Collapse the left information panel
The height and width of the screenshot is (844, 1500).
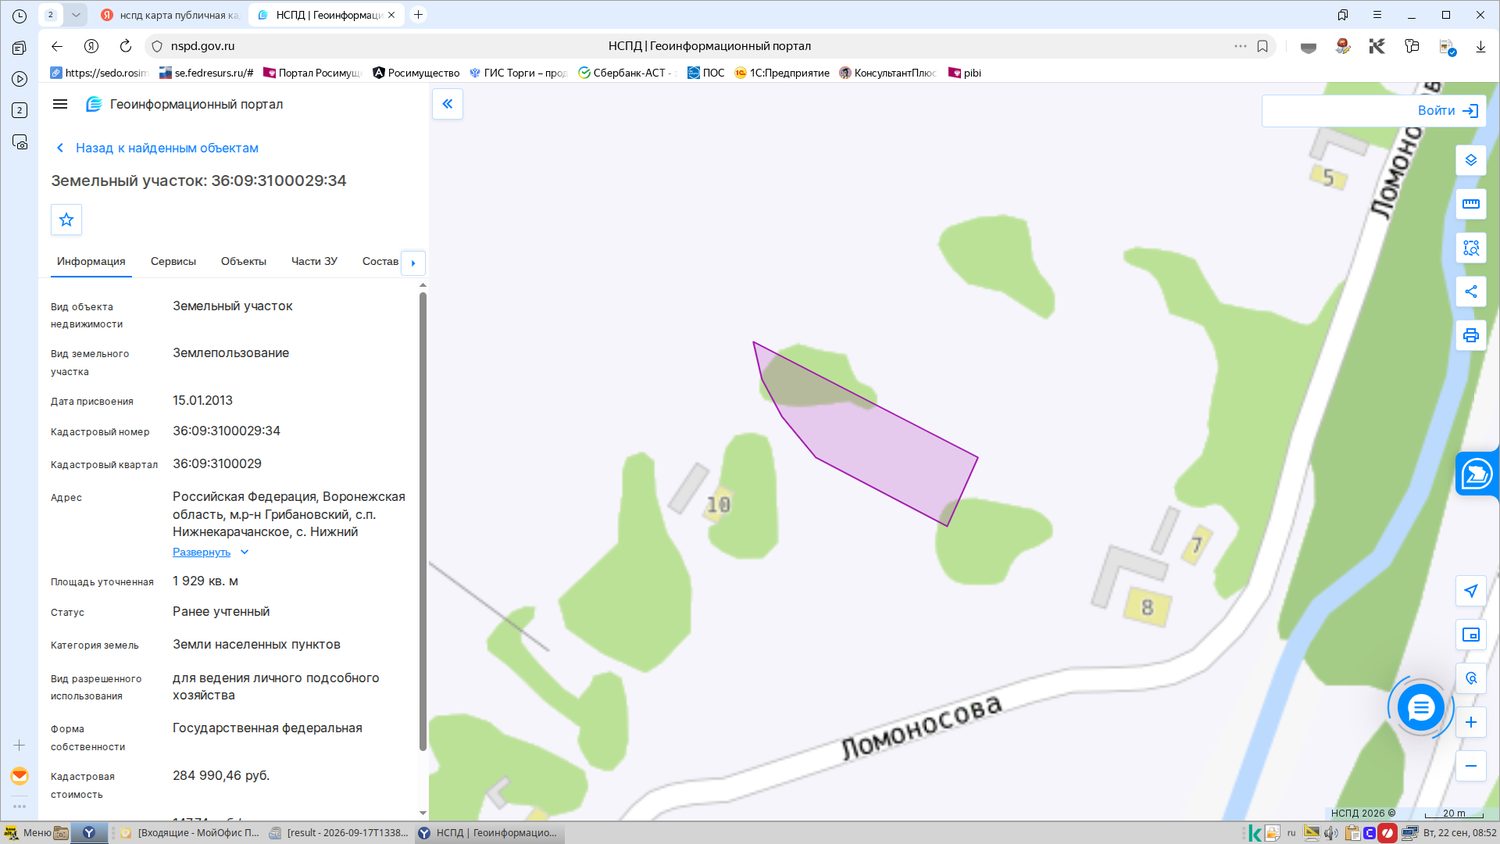pos(447,104)
